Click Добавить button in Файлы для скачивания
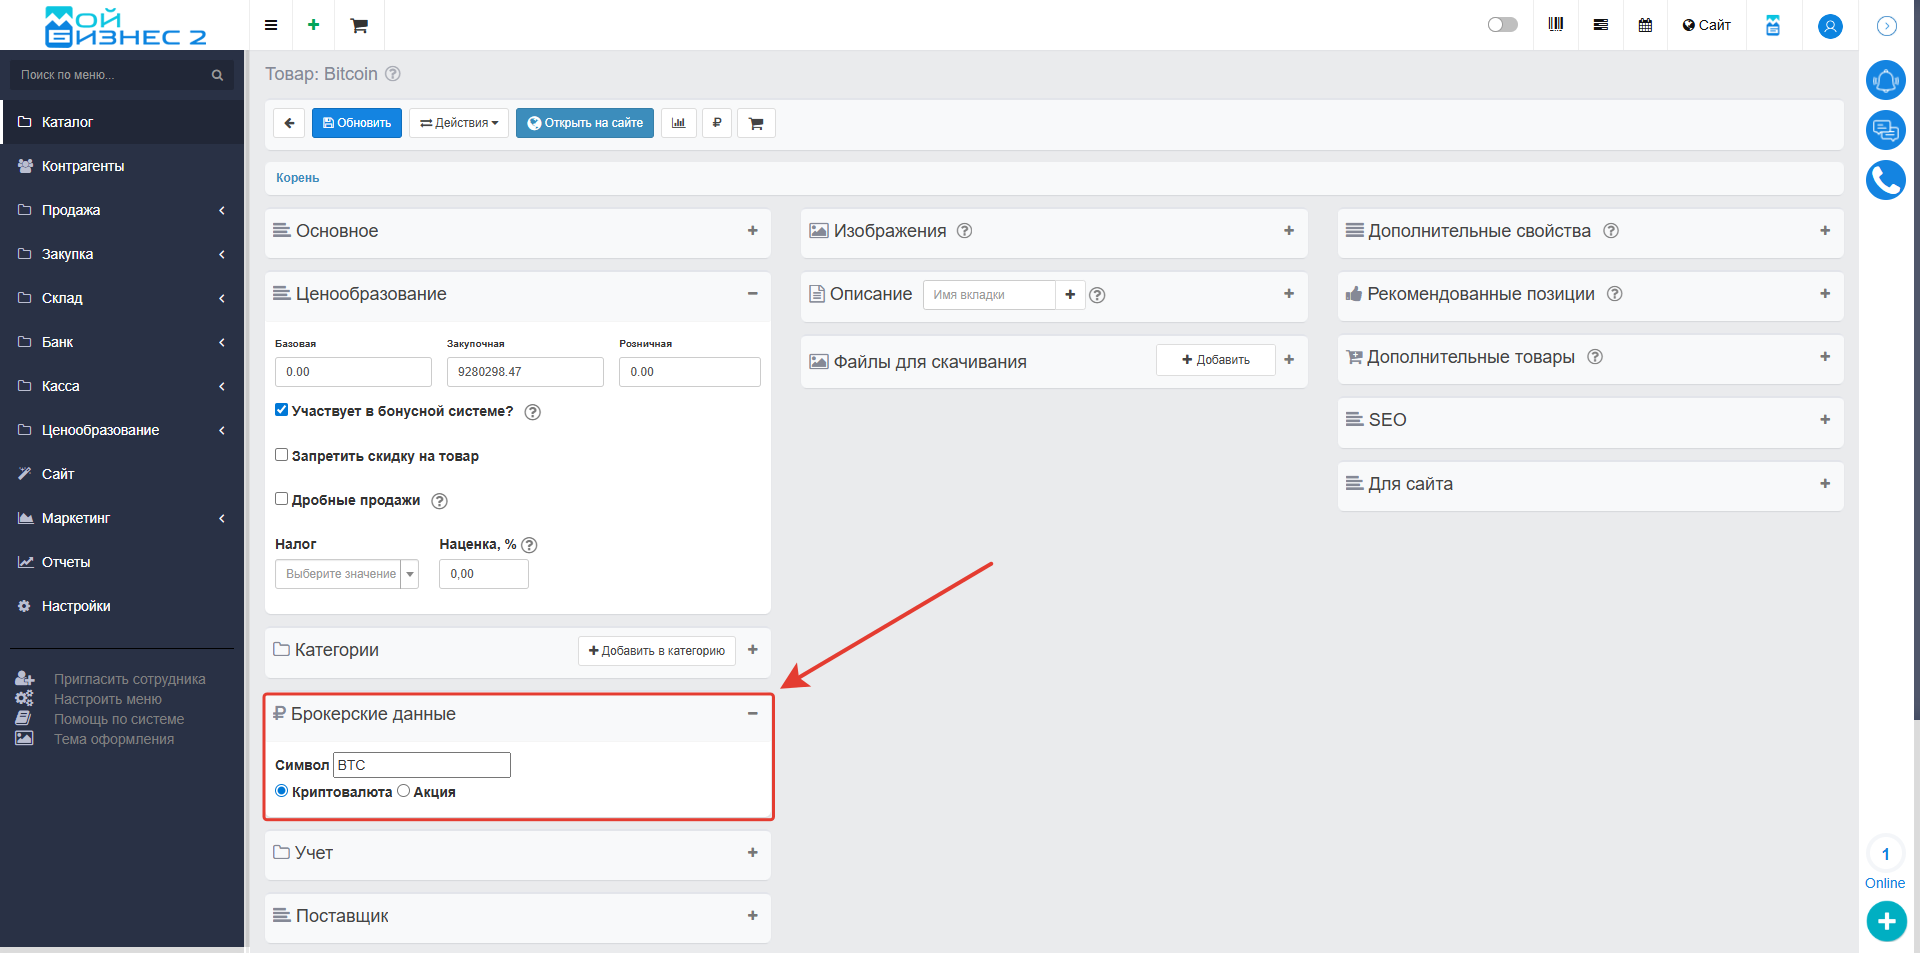Image resolution: width=1920 pixels, height=953 pixels. point(1216,360)
